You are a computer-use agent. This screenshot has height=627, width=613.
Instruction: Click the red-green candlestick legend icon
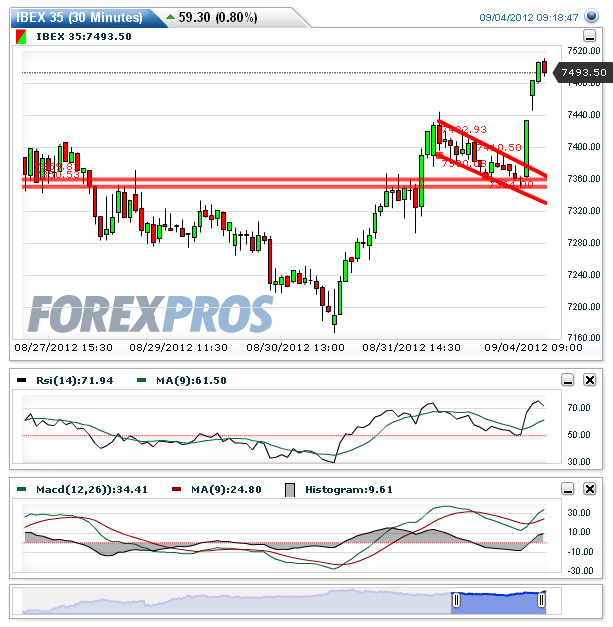21,37
